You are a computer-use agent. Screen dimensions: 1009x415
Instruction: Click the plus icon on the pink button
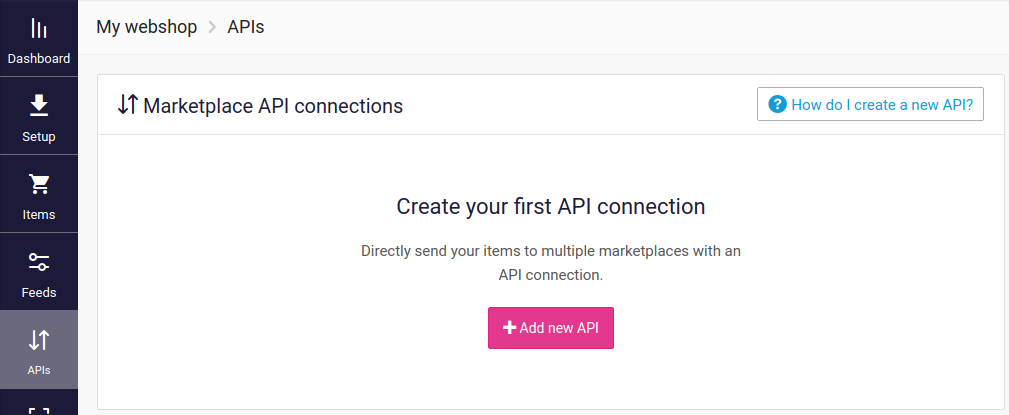click(x=510, y=328)
